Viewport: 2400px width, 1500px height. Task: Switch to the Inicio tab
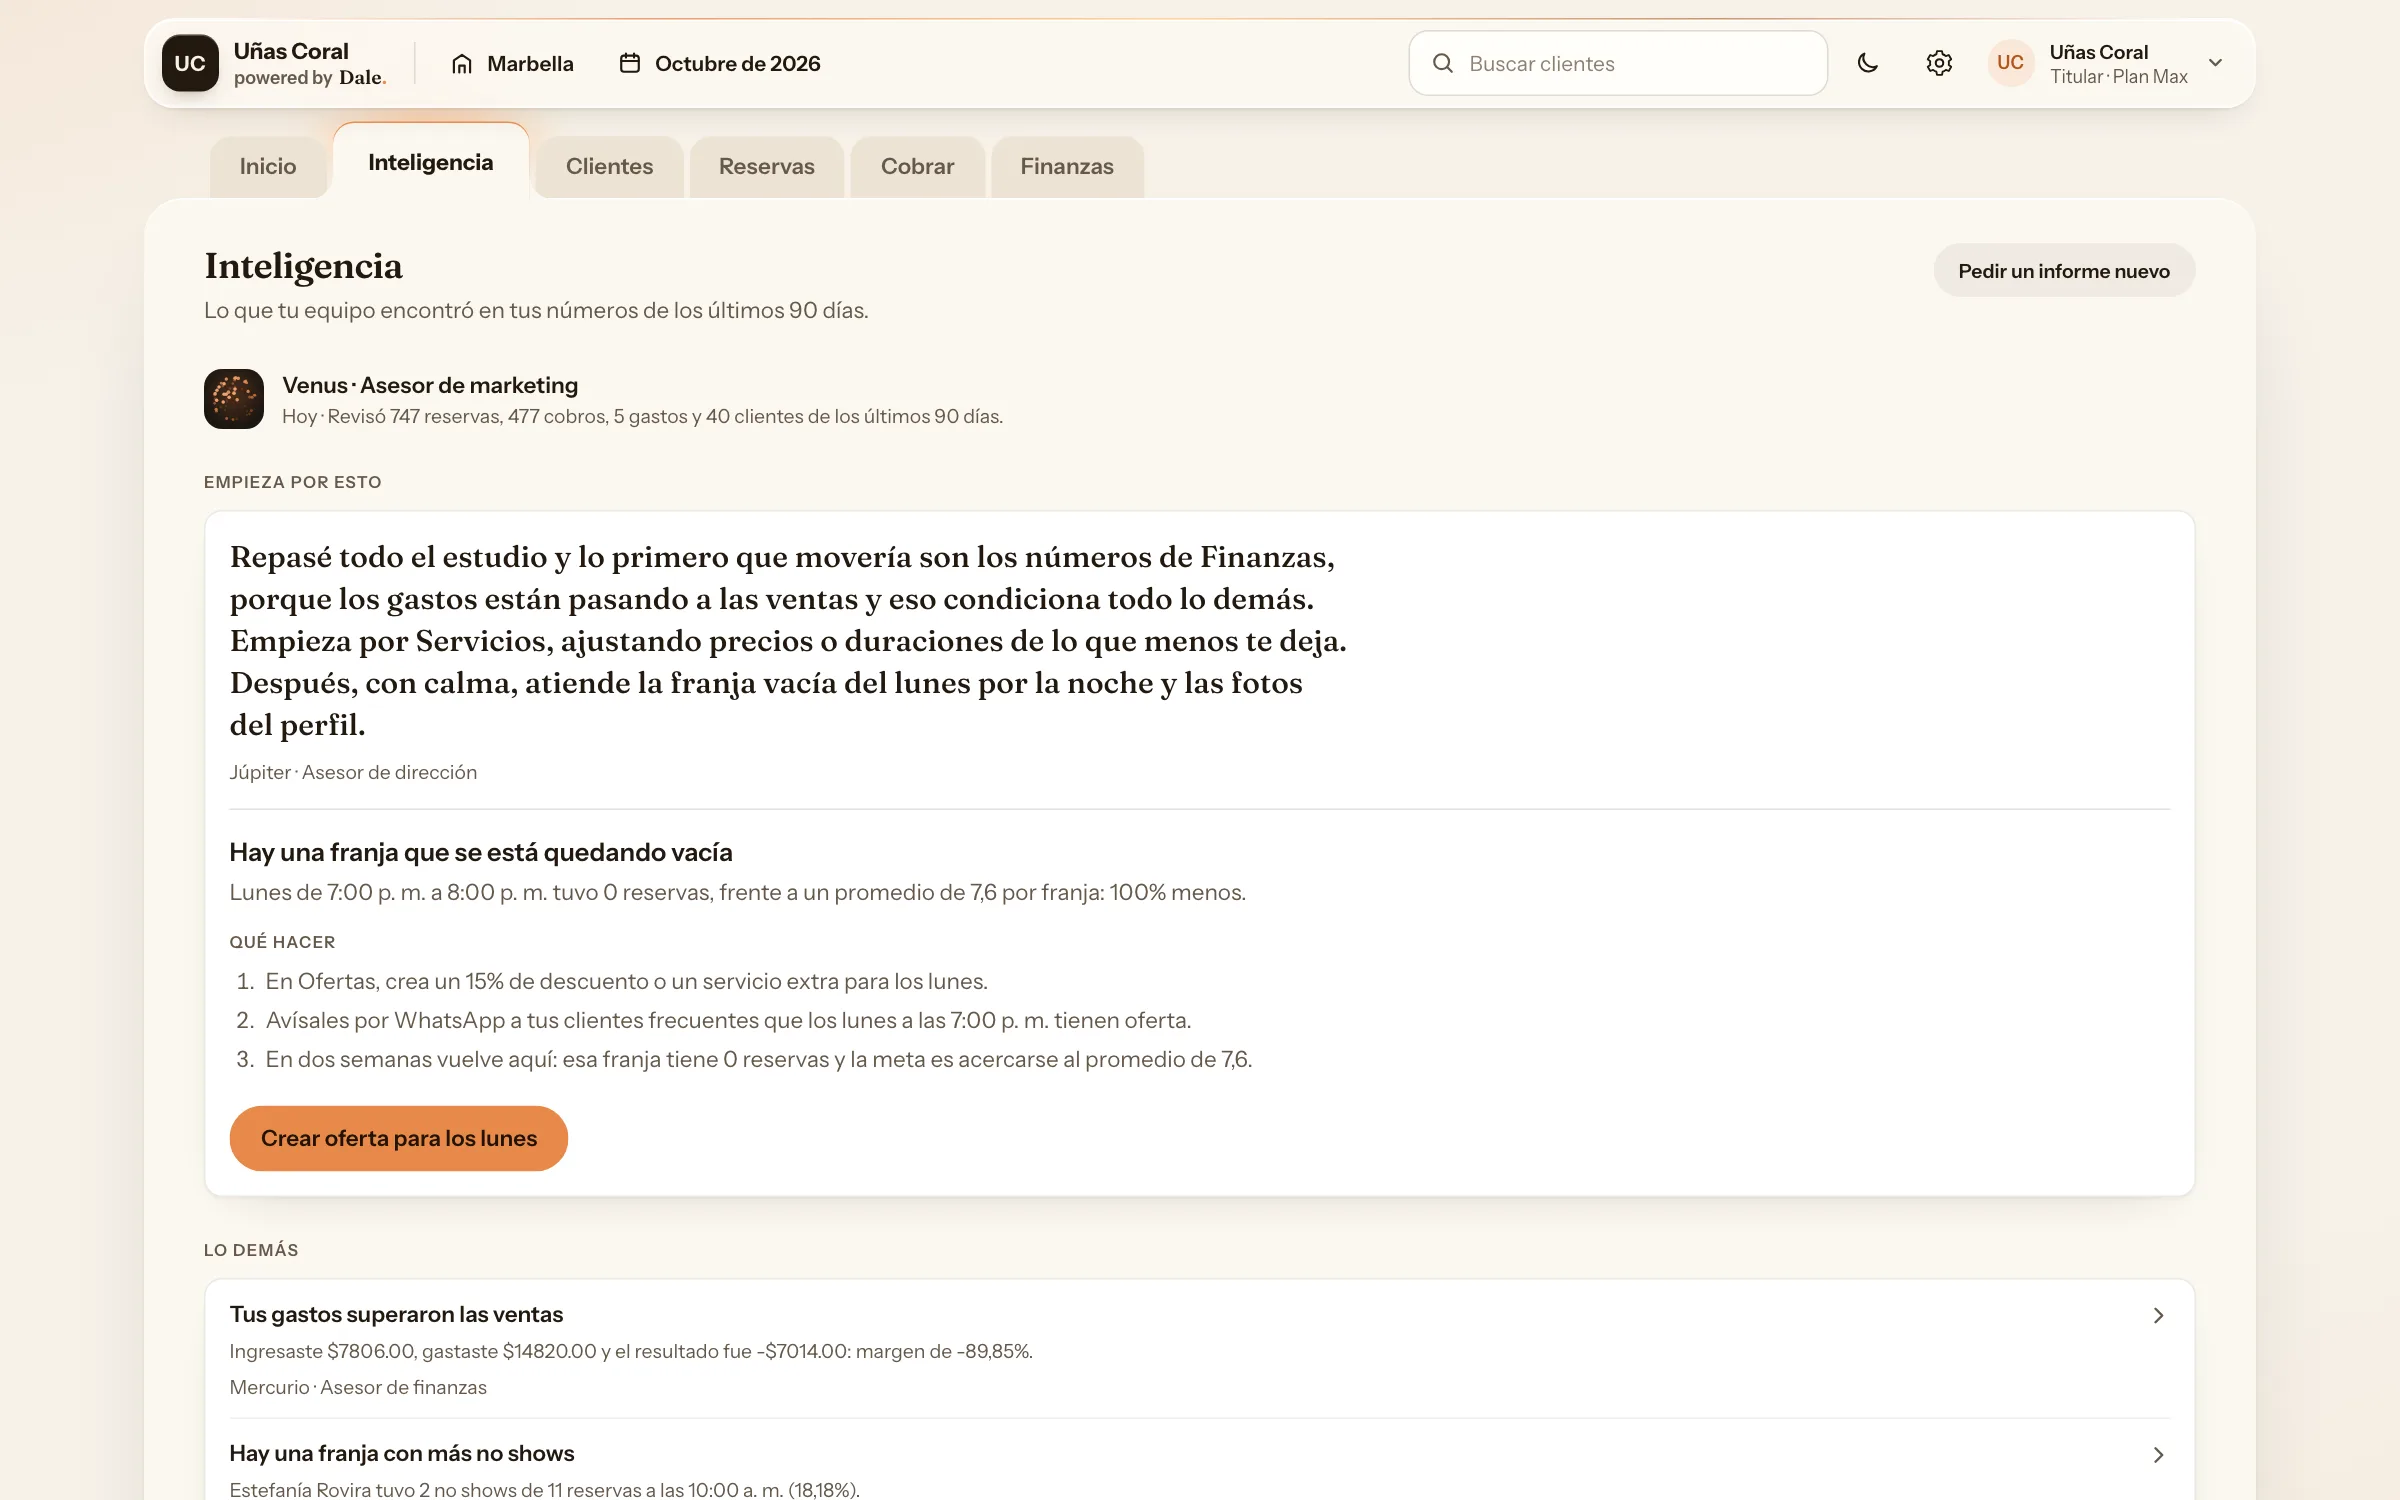pyautogui.click(x=268, y=166)
